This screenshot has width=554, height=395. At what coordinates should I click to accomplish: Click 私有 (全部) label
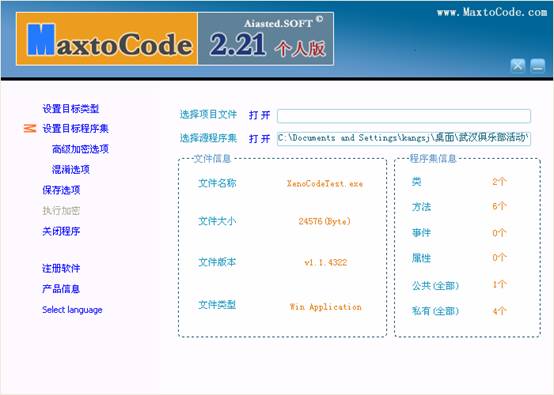point(435,311)
